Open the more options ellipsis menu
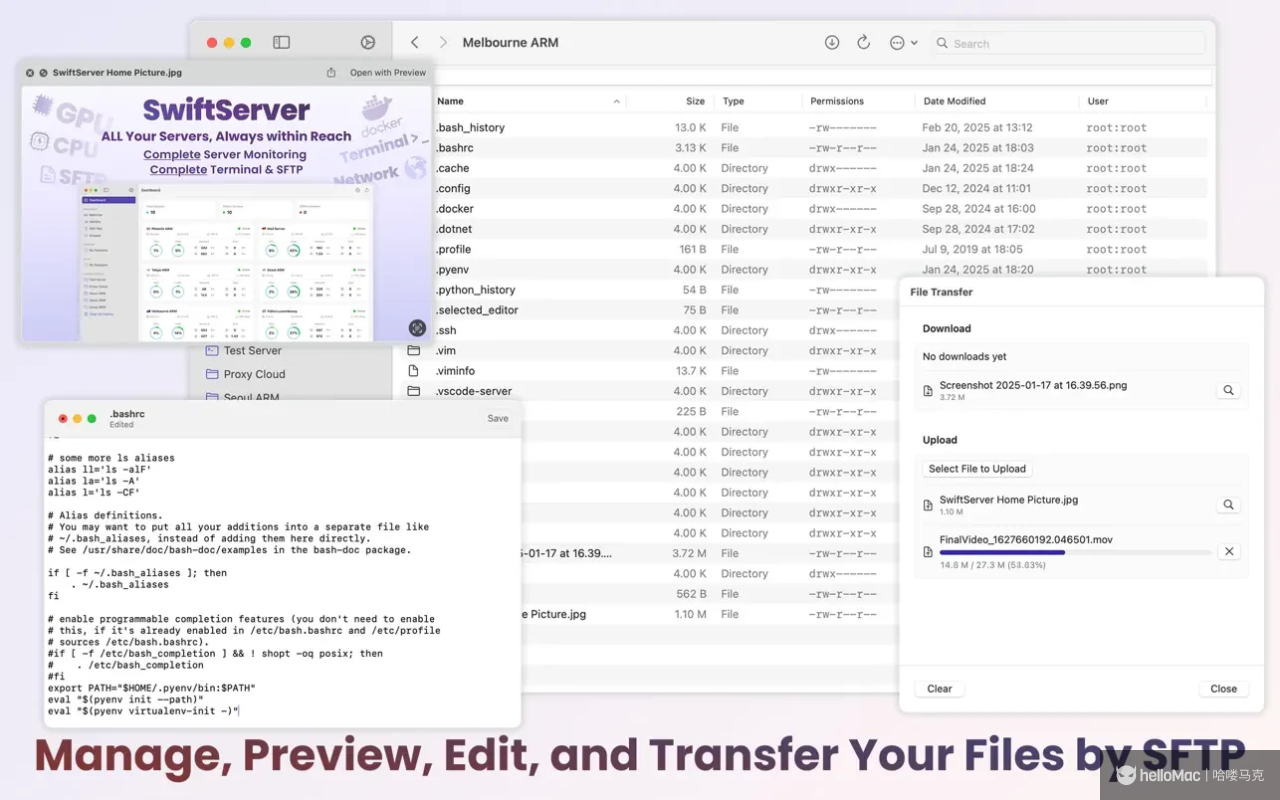Image resolution: width=1280 pixels, height=800 pixels. [903, 43]
